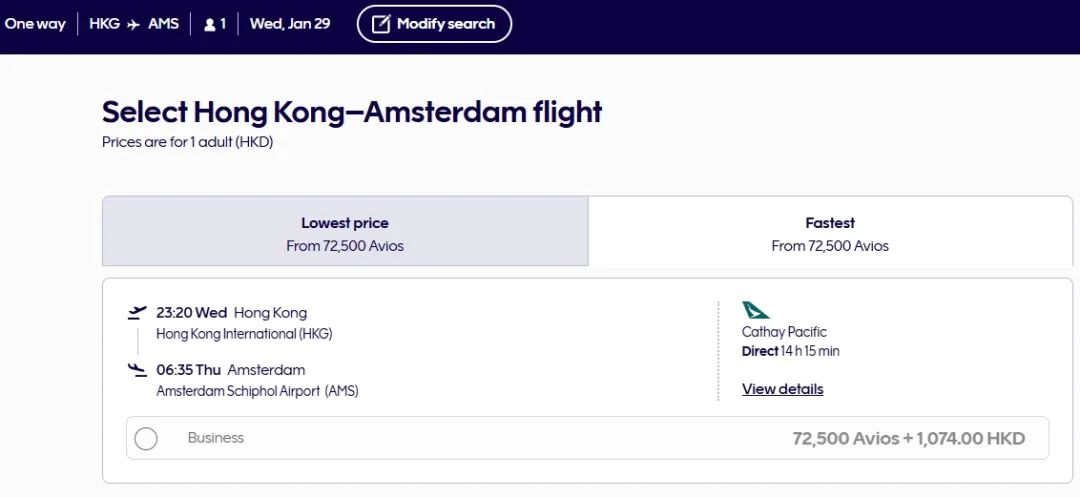Click the HKG origin code in header
Image resolution: width=1080 pixels, height=497 pixels.
point(104,24)
